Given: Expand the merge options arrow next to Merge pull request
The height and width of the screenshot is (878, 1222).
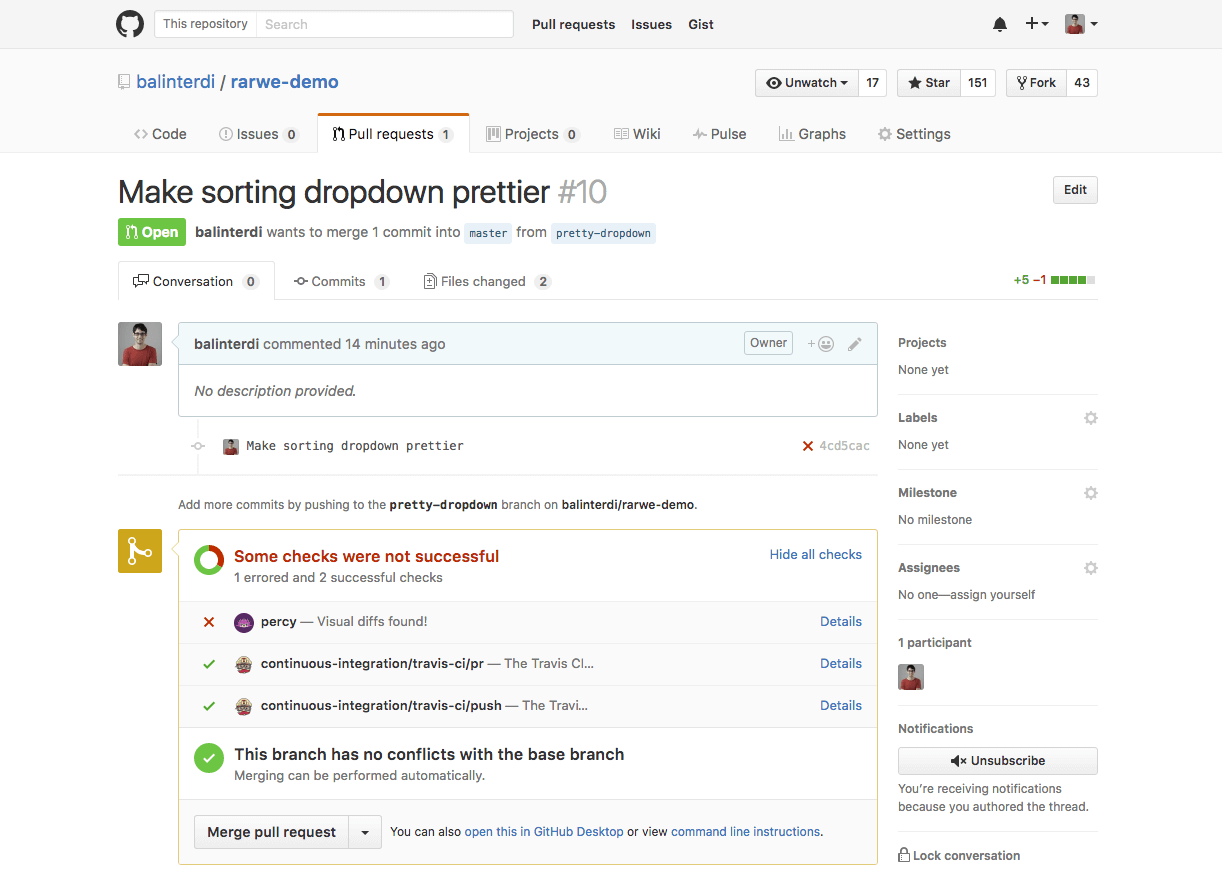Looking at the screenshot, I should (x=365, y=831).
